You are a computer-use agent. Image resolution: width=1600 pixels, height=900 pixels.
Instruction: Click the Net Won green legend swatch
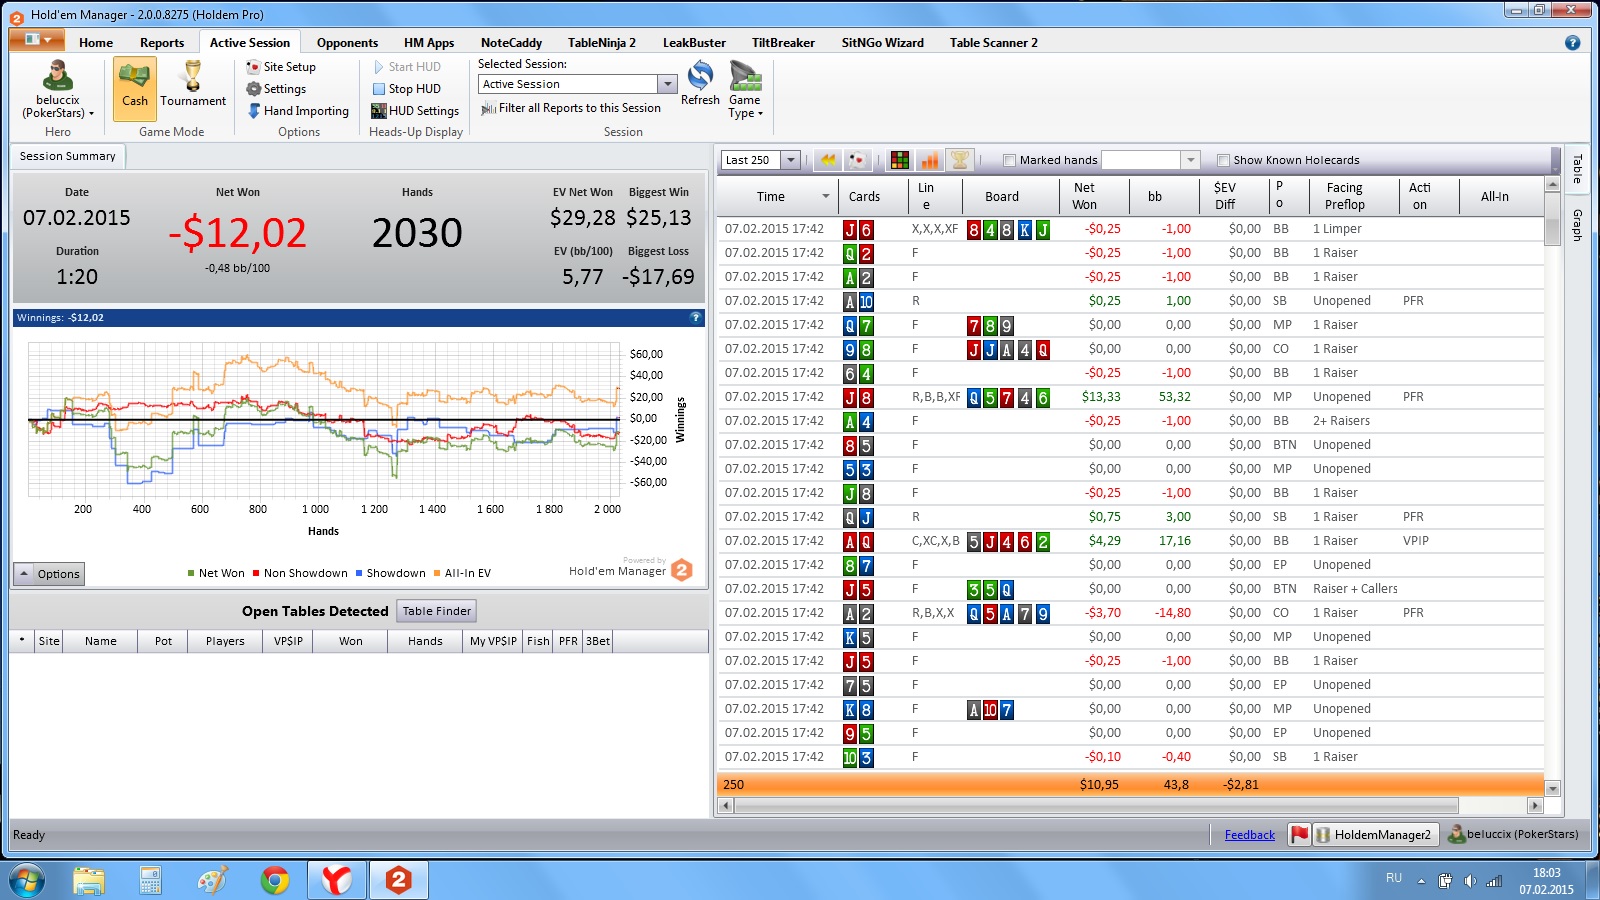191,573
